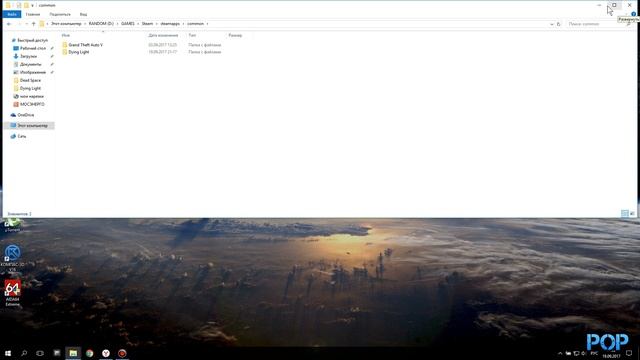Viewport: 640px width, 360px height.
Task: Refresh the folder via address bar
Action: 559,24
